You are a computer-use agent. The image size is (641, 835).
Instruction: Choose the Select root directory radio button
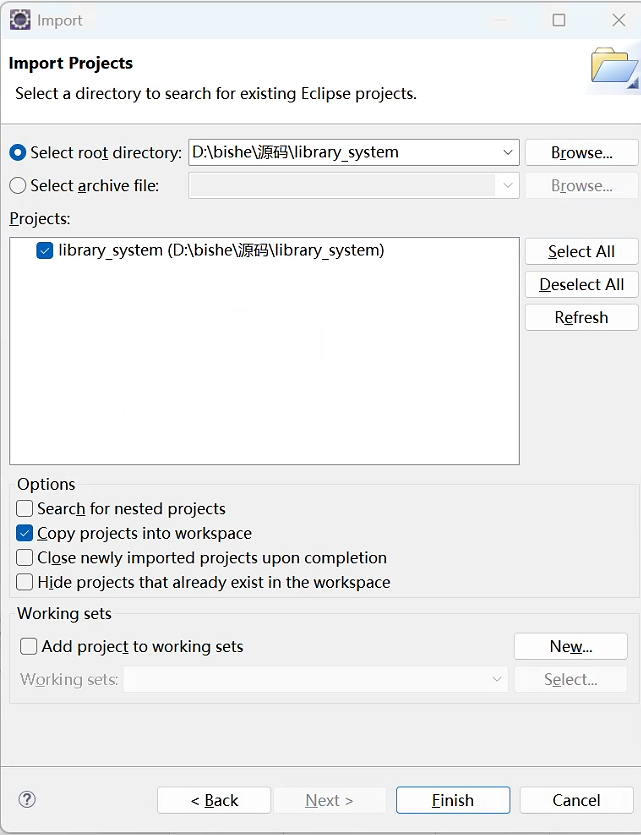[x=18, y=153]
